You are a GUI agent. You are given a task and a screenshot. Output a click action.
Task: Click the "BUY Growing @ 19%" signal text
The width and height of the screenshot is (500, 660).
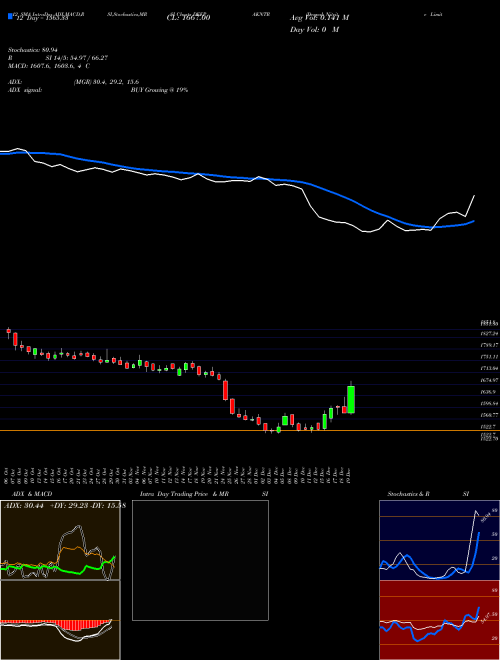point(159,90)
